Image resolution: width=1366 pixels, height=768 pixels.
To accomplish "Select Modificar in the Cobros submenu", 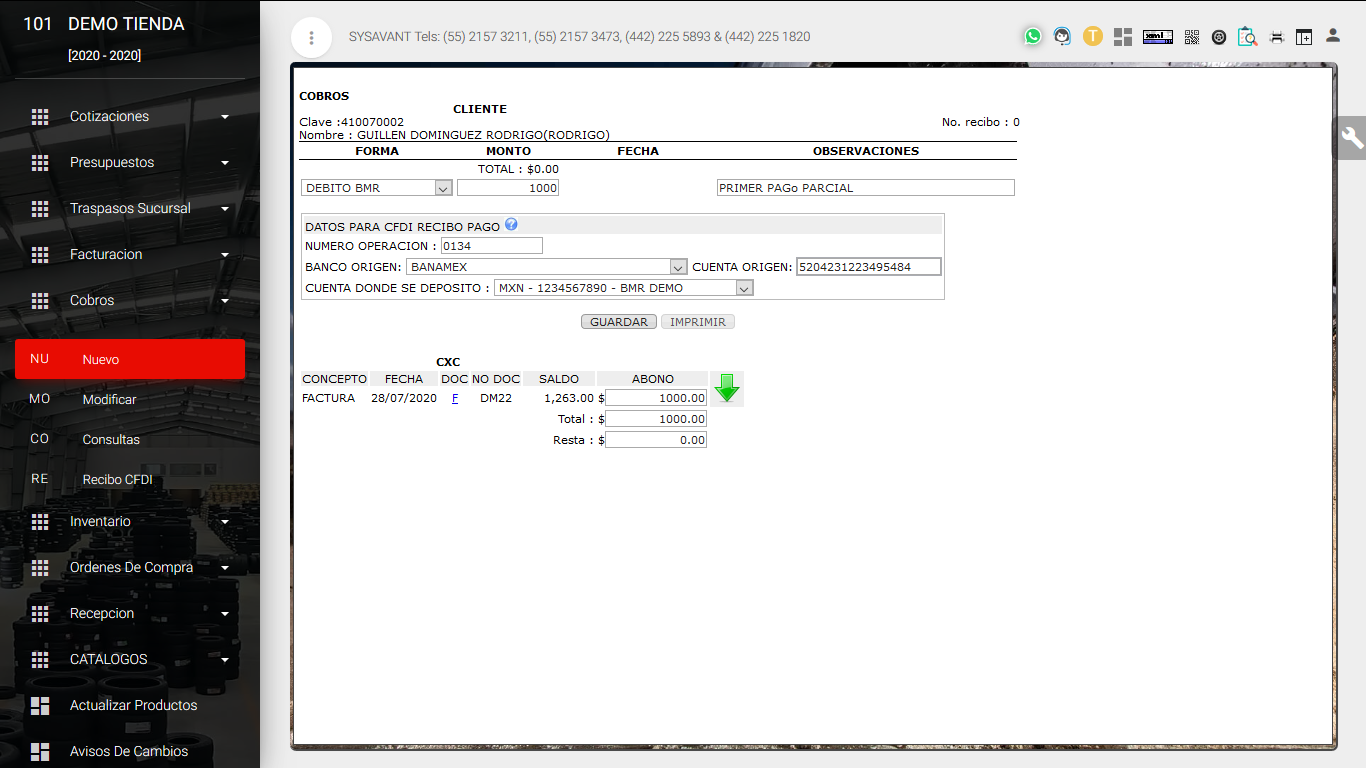I will 130,400.
